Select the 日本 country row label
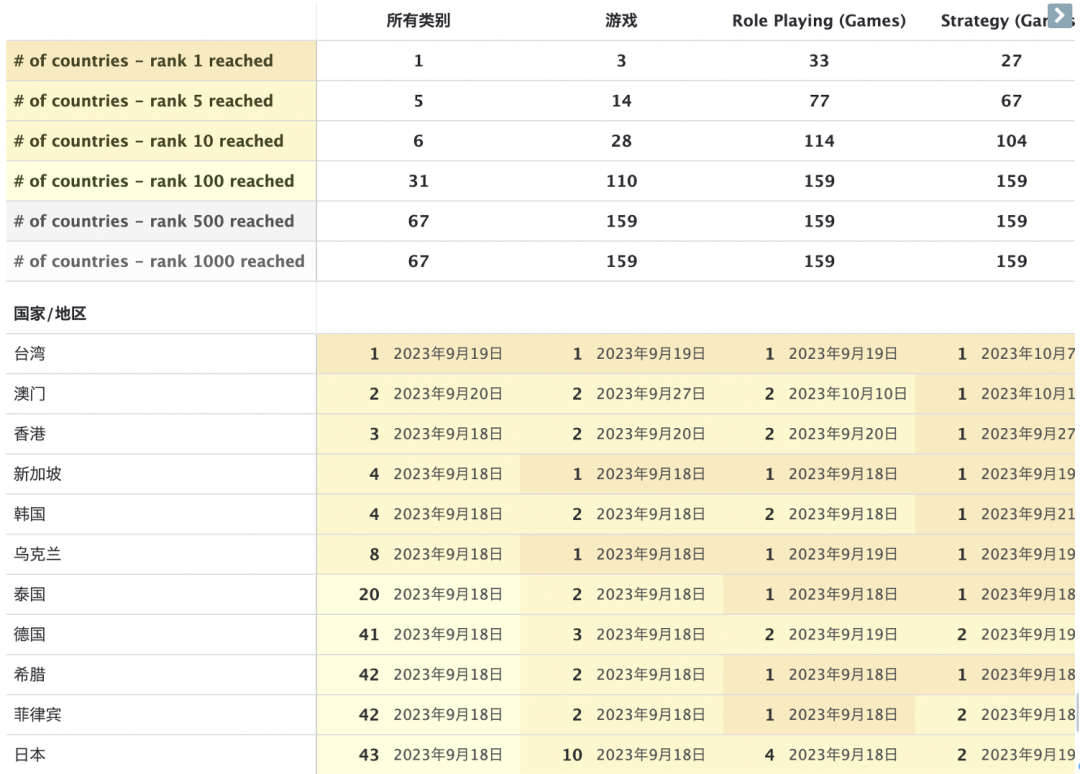 (x=29, y=755)
